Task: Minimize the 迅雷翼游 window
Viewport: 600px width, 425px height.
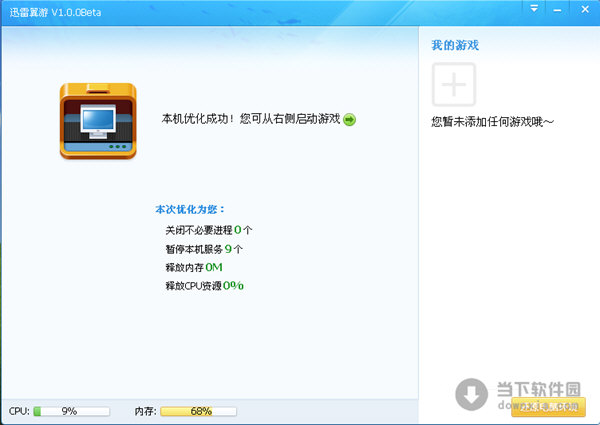Action: point(557,9)
